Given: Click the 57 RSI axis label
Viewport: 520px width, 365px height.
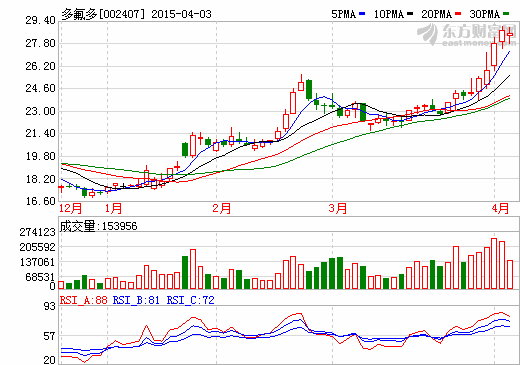Looking at the screenshot, I should 49,336.
